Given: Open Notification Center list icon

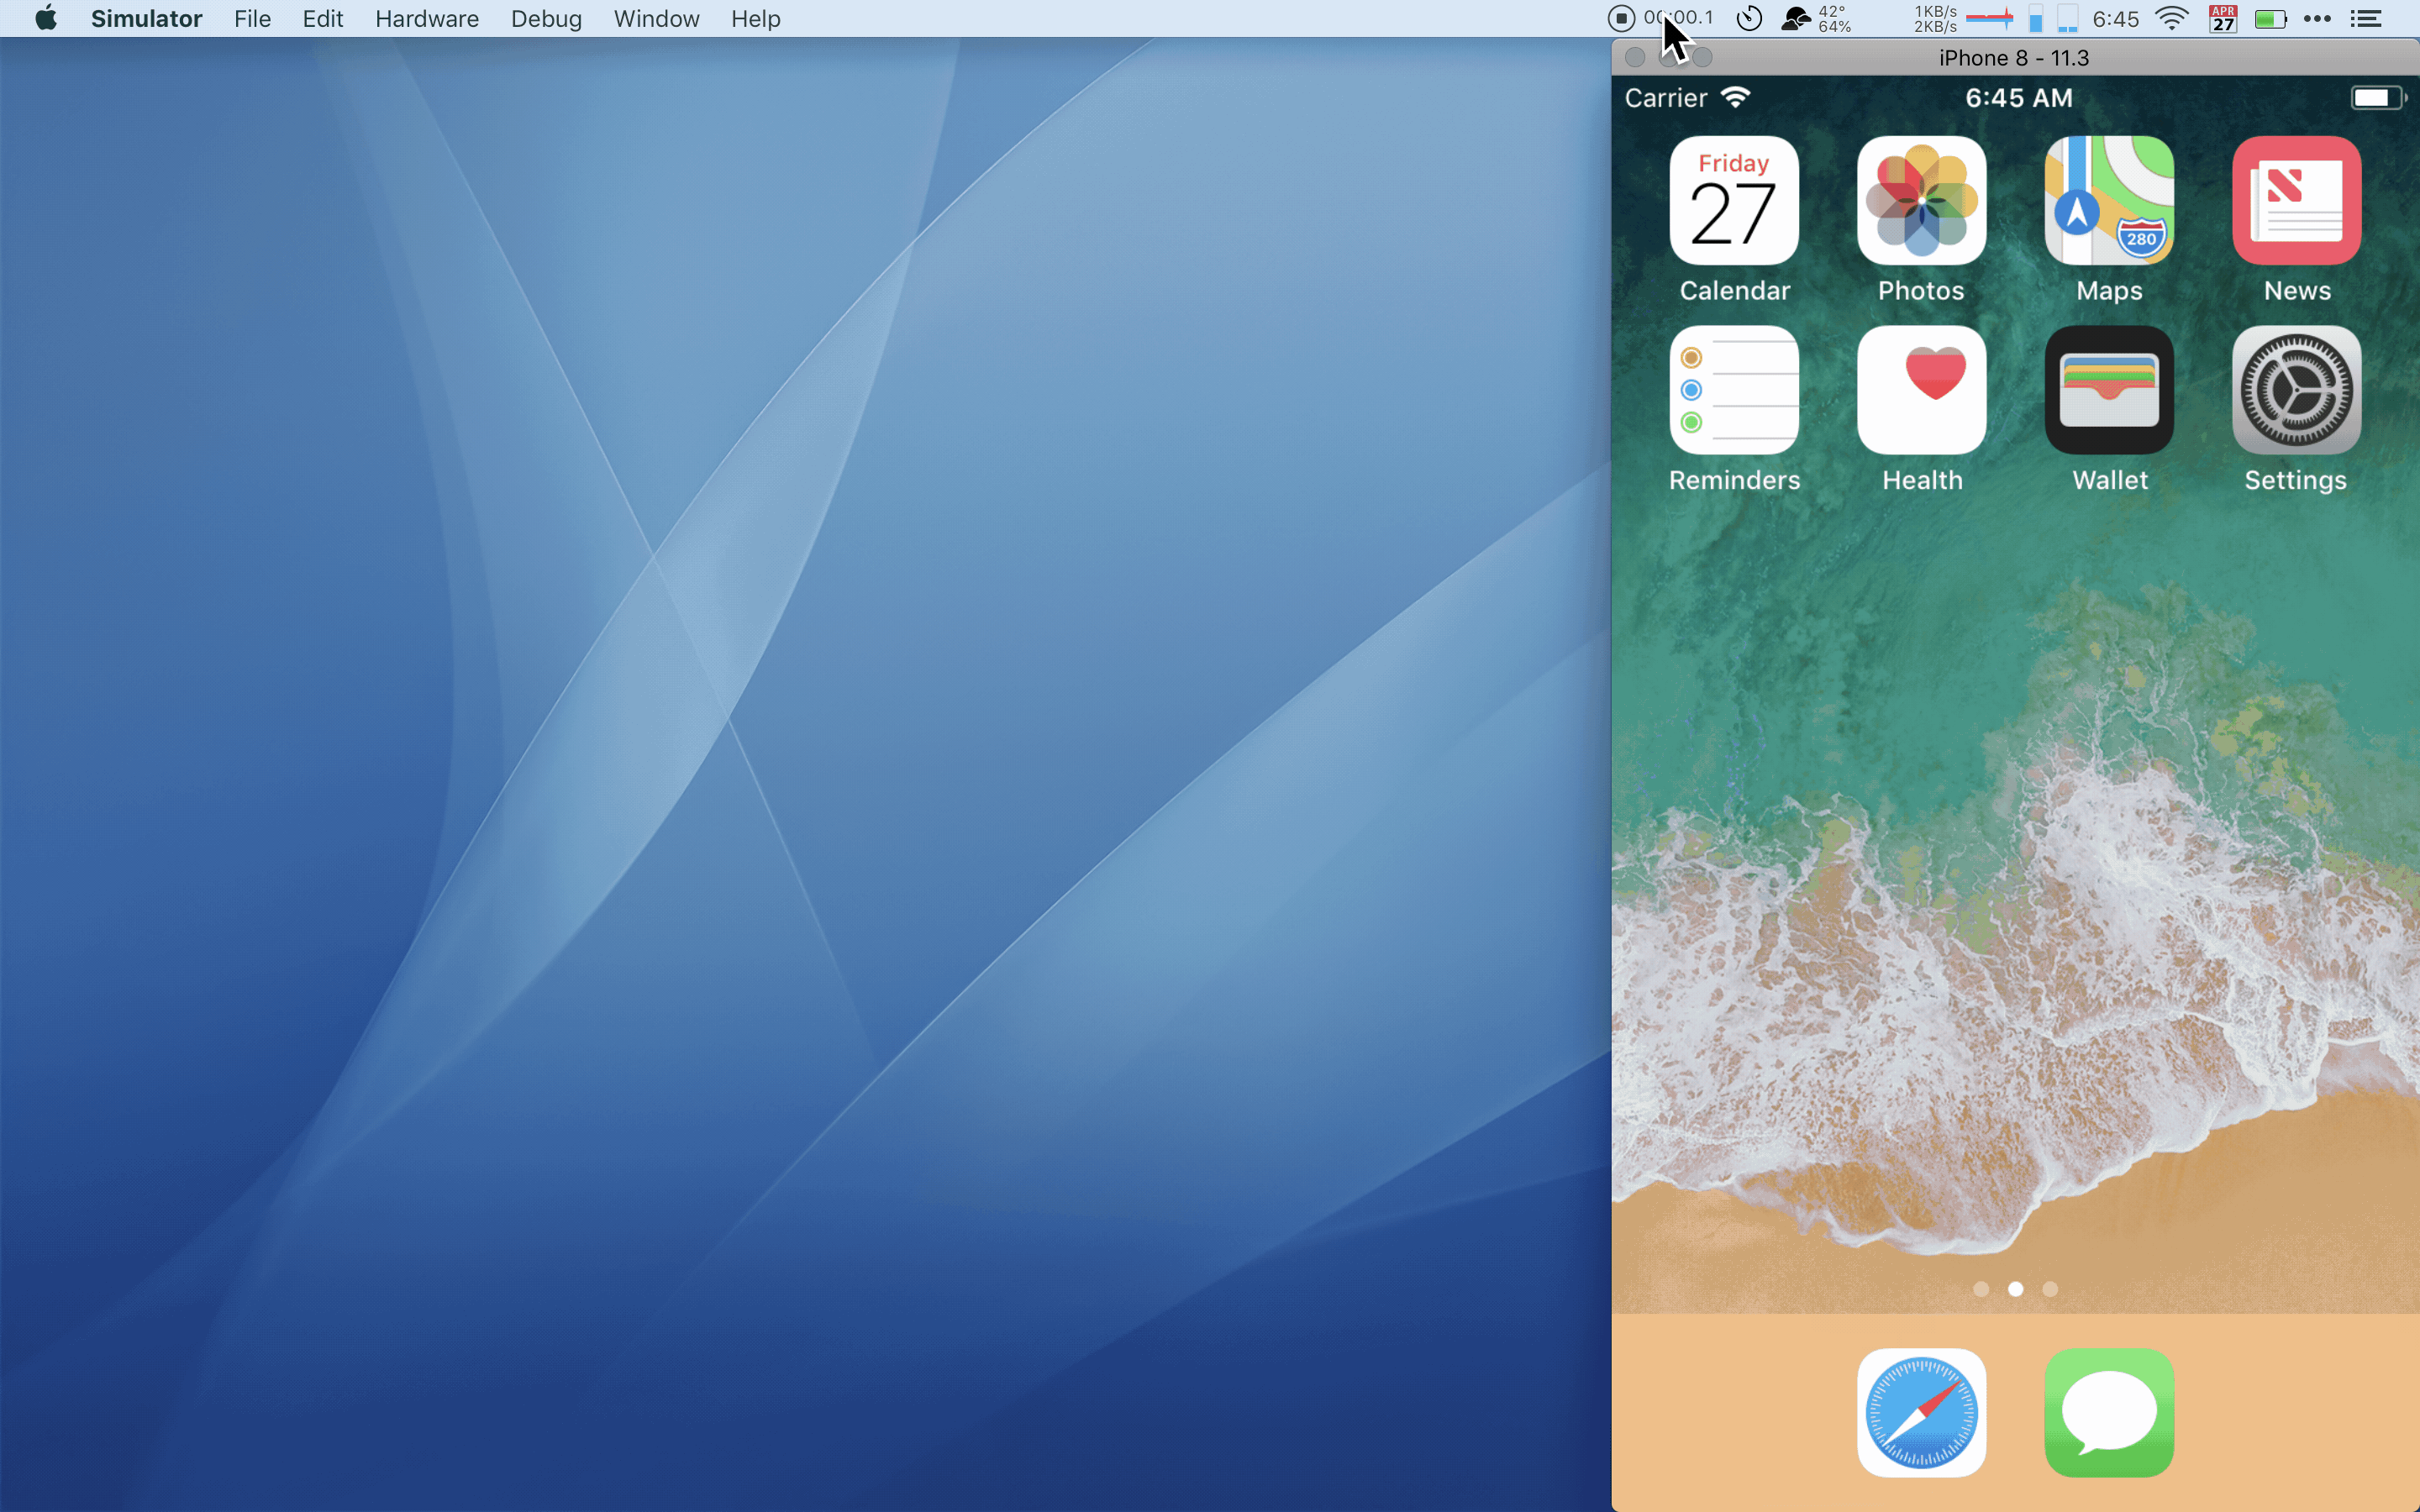Looking at the screenshot, I should click(2366, 18).
